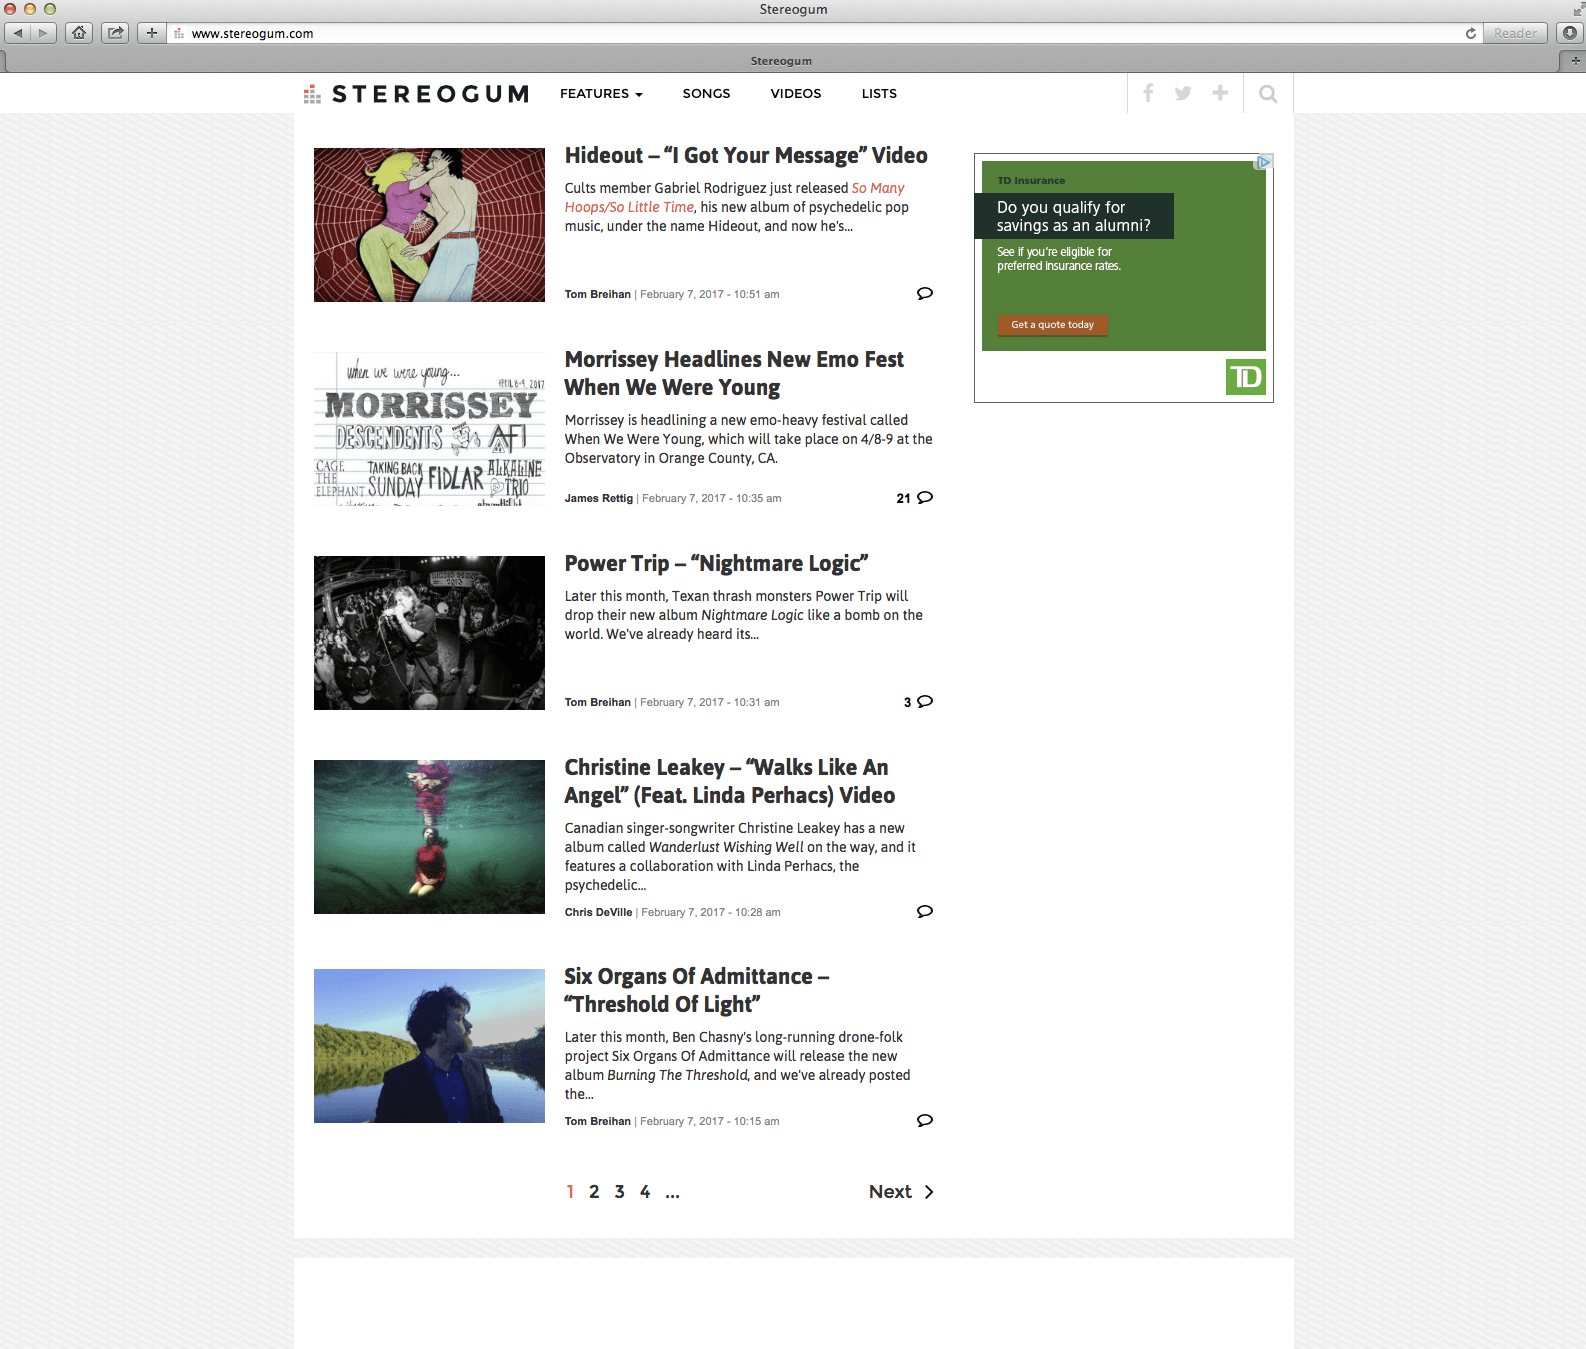Click the Safari forward arrow button
Screen dimensions: 1586x1349
click(x=44, y=33)
